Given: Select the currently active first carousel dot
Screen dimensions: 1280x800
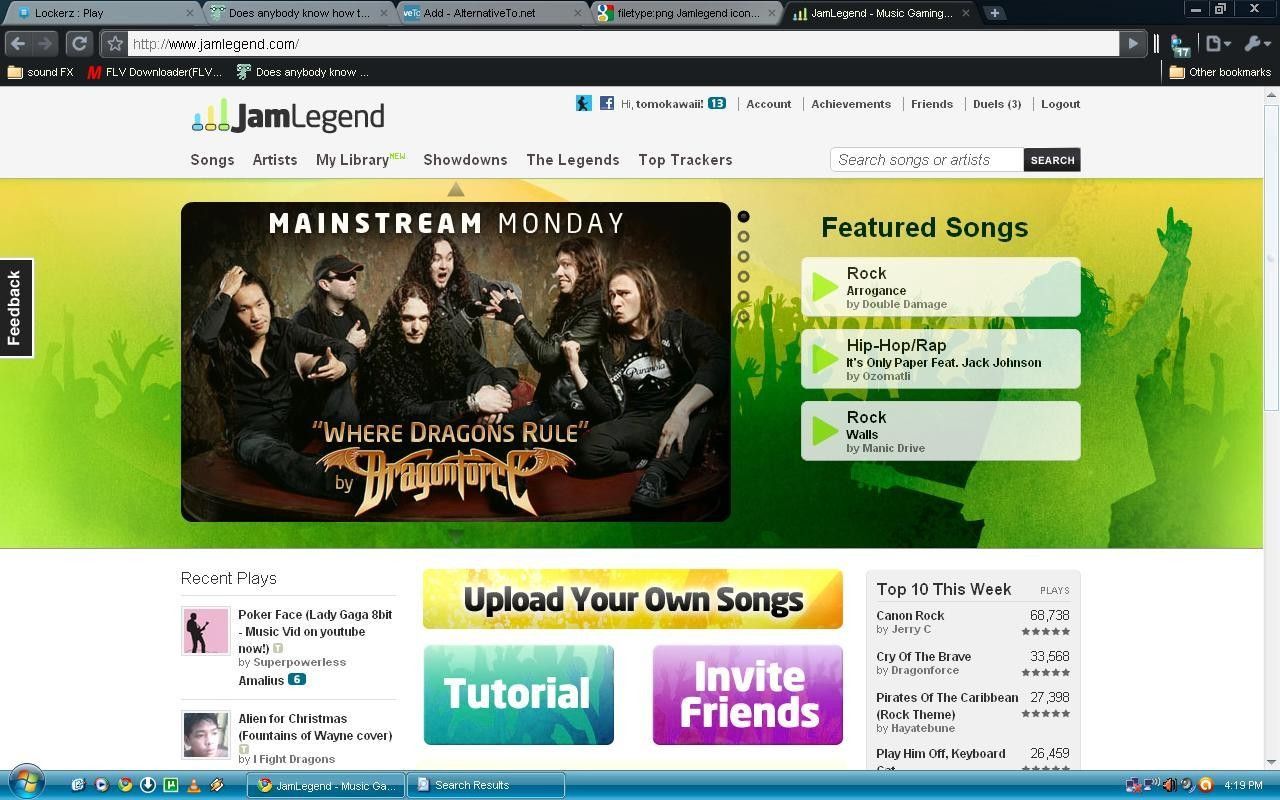Looking at the screenshot, I should pyautogui.click(x=744, y=216).
